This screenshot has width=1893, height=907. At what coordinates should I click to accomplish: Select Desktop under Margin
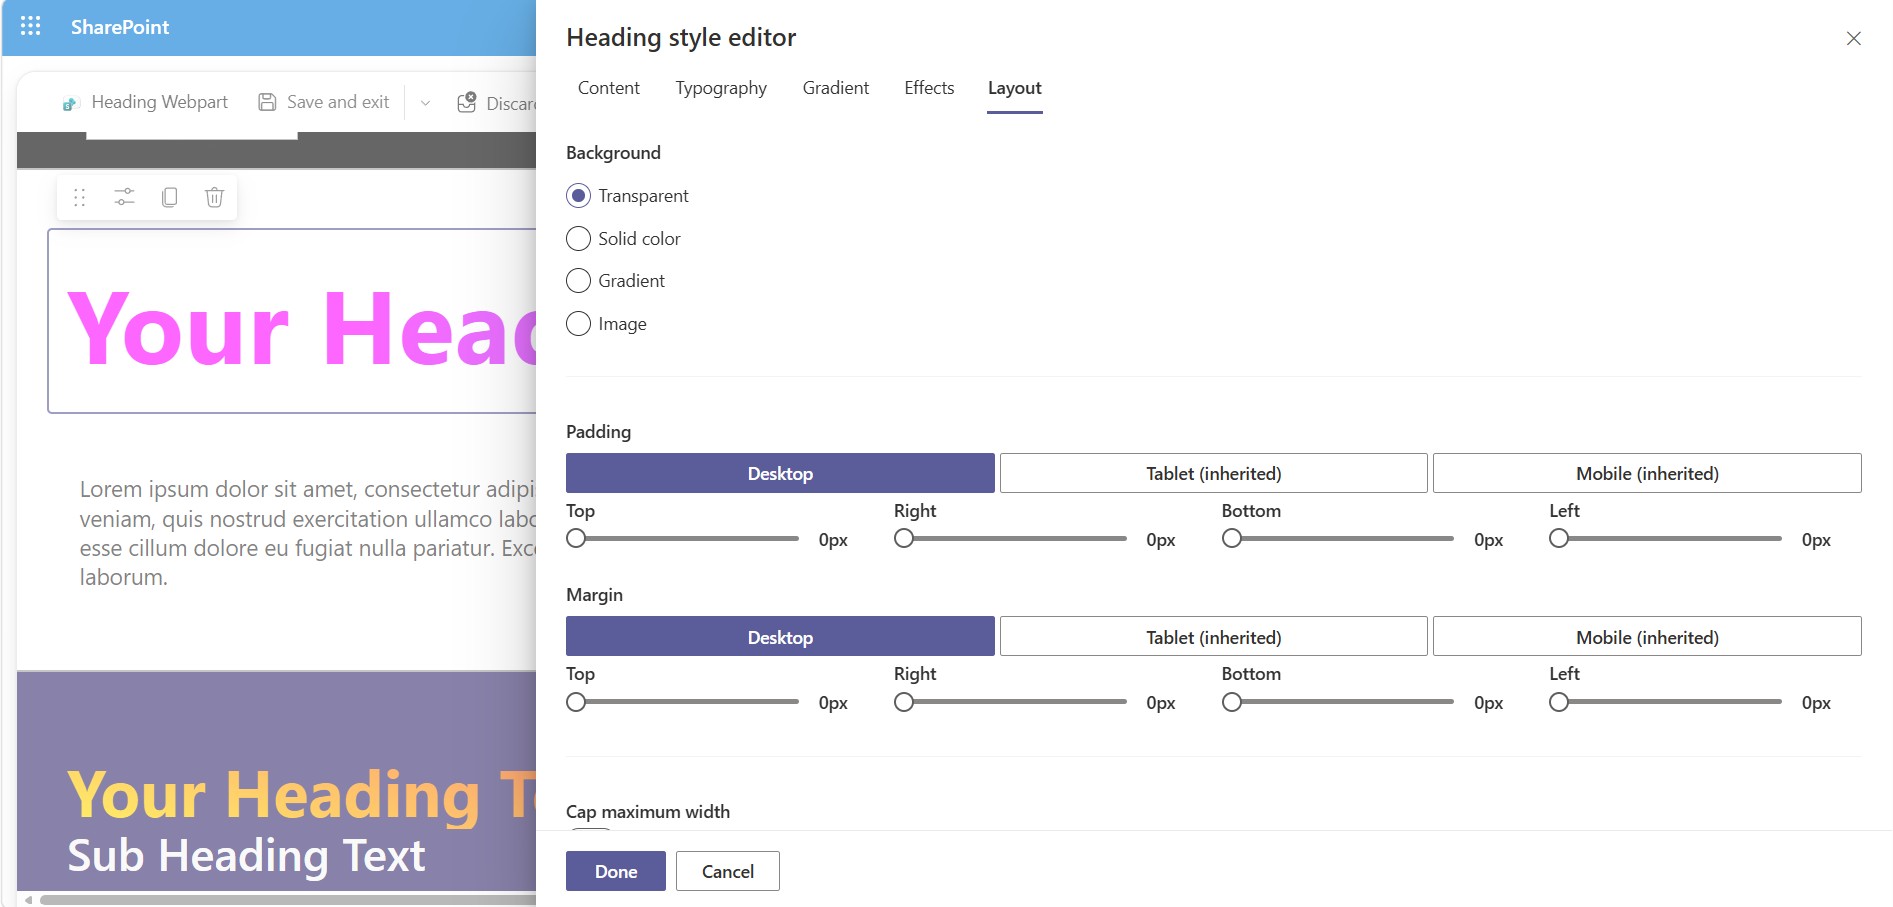pyautogui.click(x=780, y=637)
